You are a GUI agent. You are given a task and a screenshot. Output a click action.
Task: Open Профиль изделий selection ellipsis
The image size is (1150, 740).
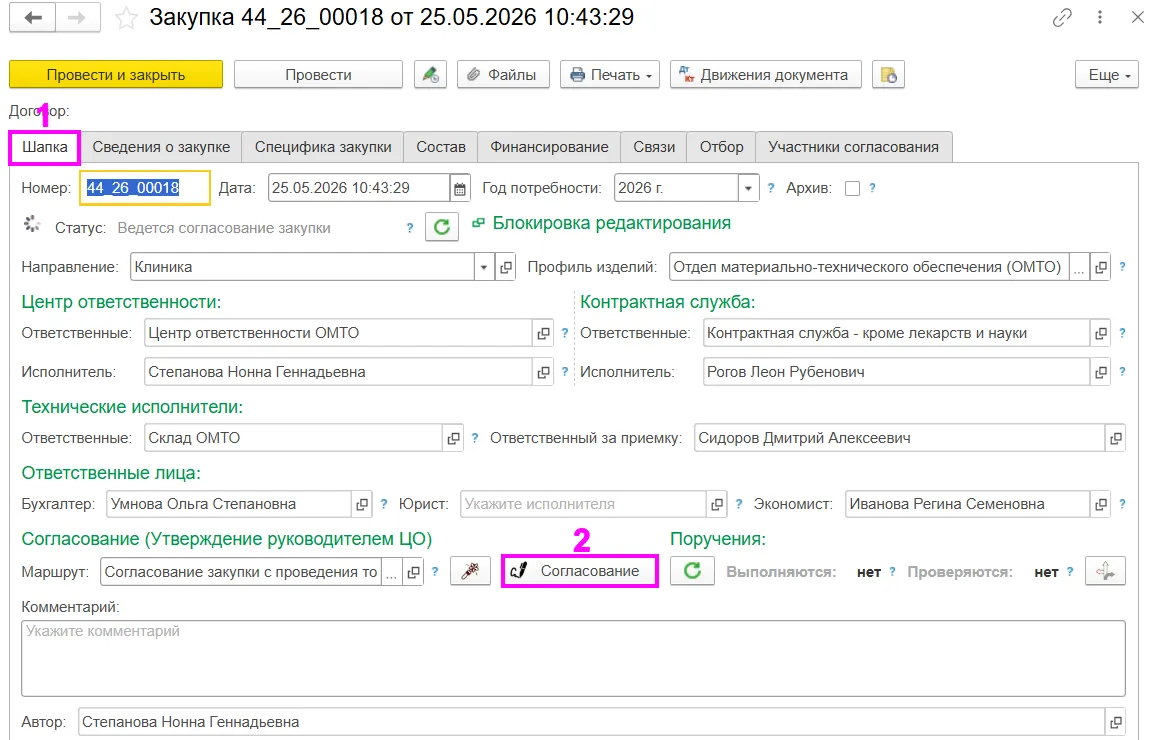tap(1078, 268)
